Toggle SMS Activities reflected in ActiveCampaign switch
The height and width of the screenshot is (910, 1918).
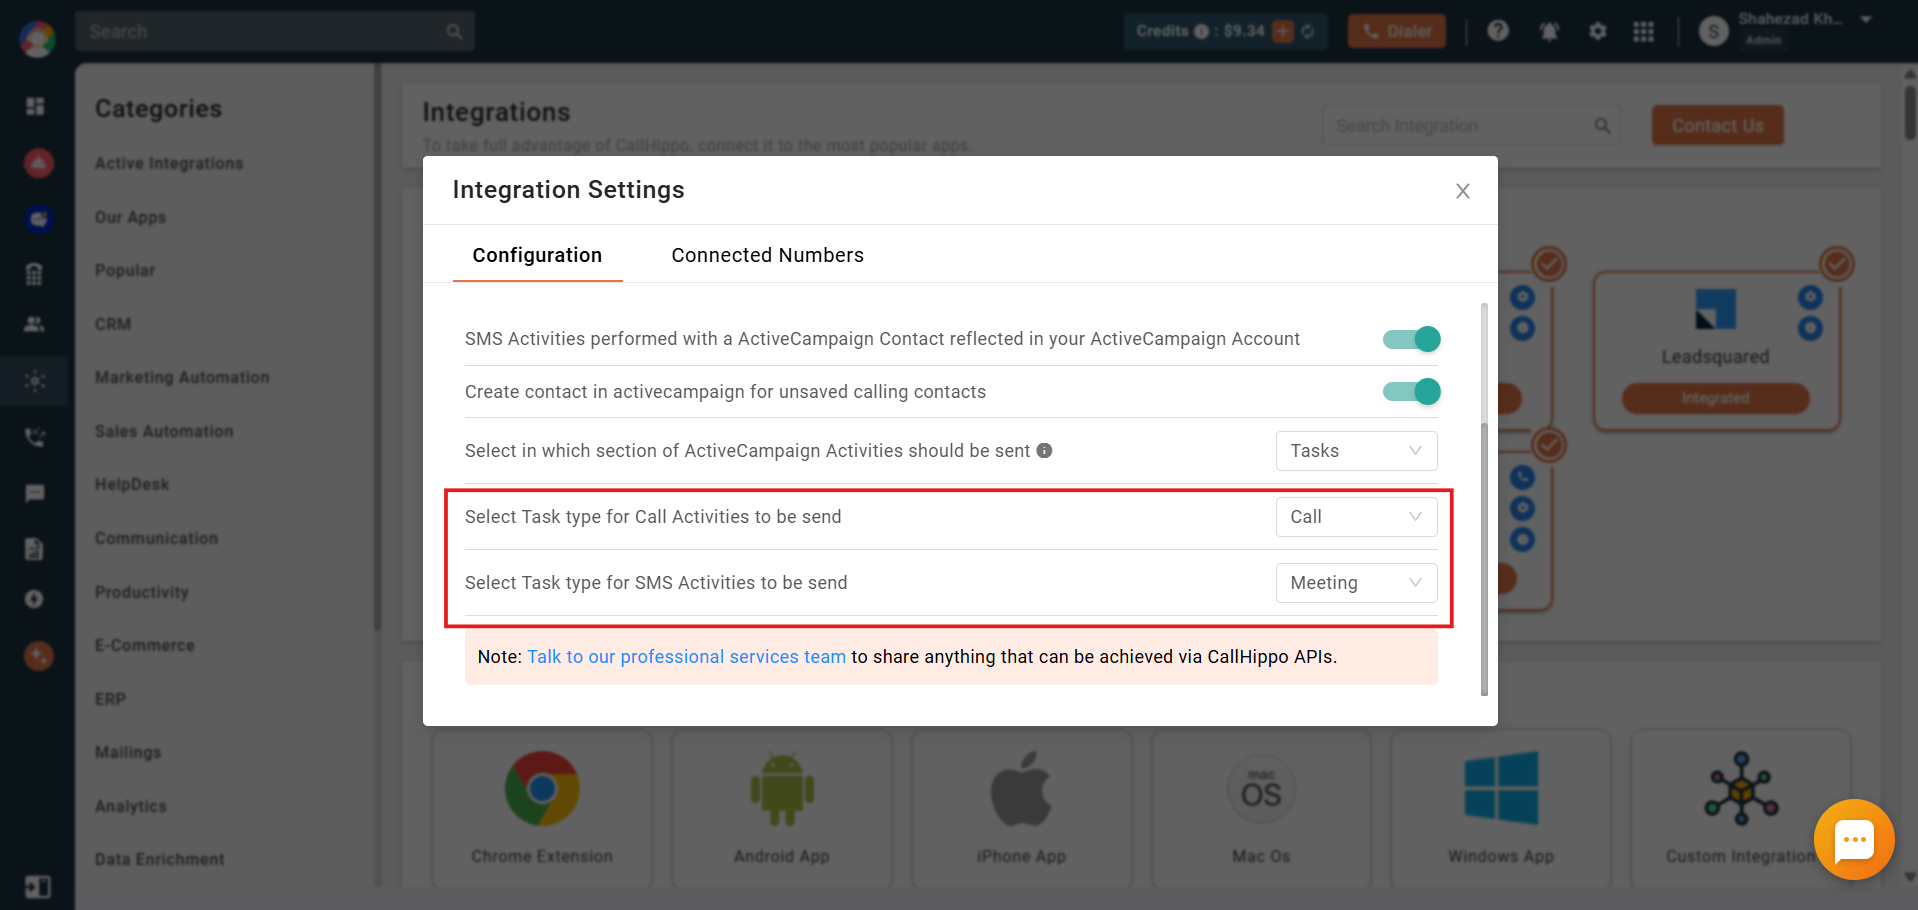click(1411, 339)
